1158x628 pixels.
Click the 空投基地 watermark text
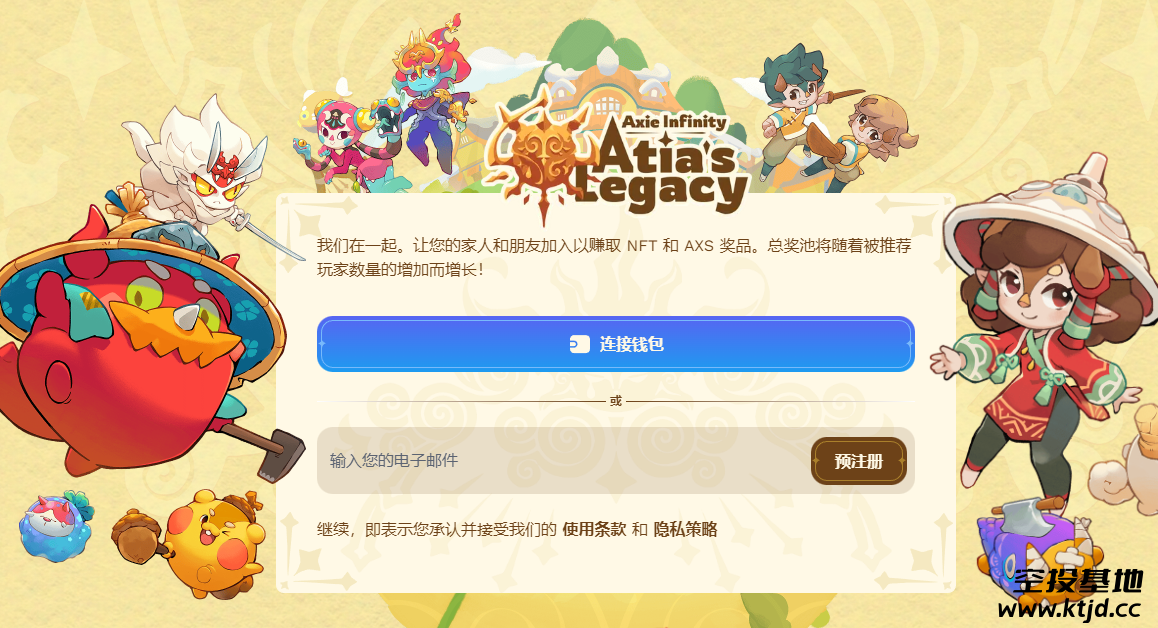(x=1078, y=581)
